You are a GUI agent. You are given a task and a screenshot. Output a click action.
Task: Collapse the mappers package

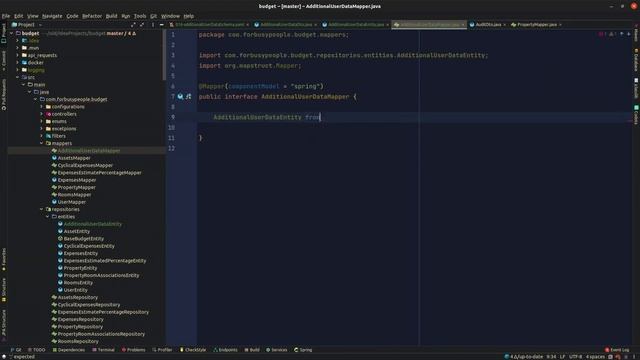(42, 143)
